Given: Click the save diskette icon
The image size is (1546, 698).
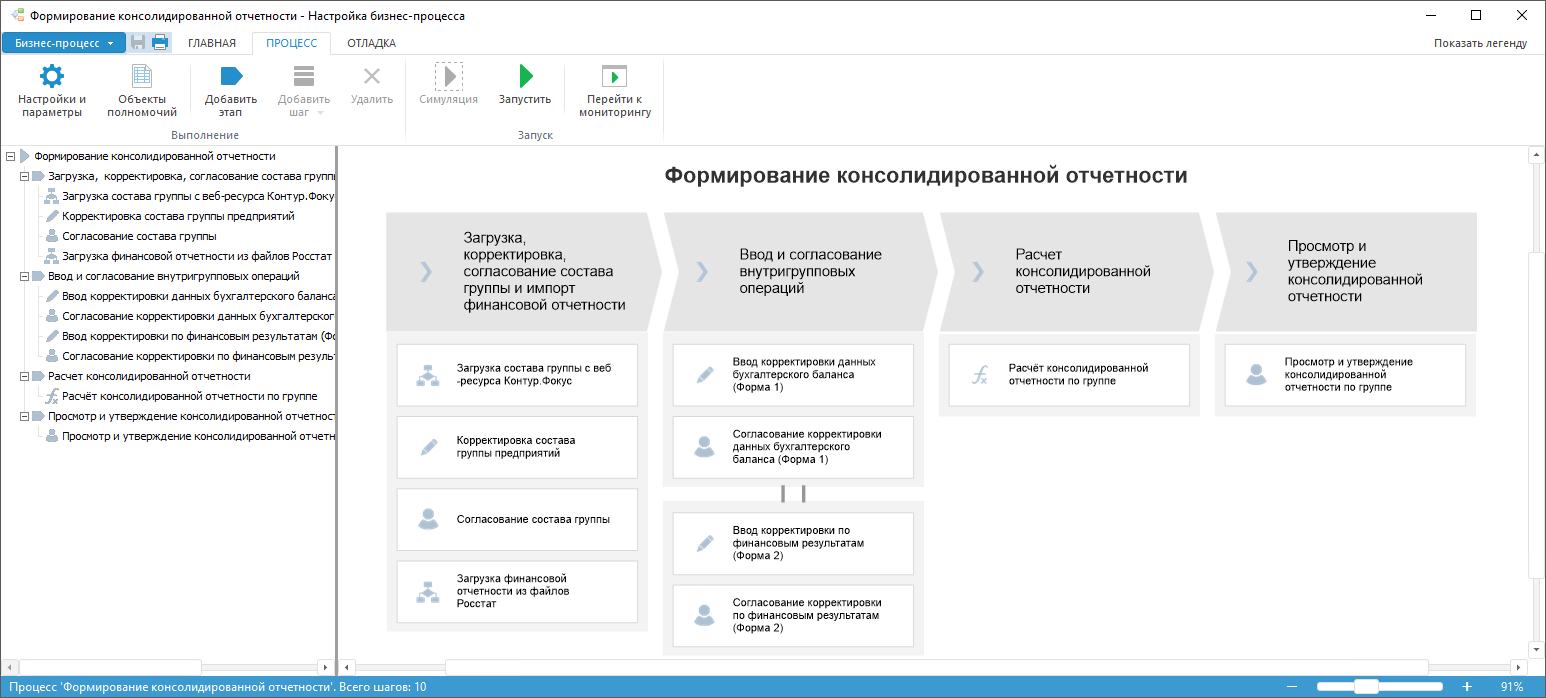Looking at the screenshot, I should tap(138, 43).
